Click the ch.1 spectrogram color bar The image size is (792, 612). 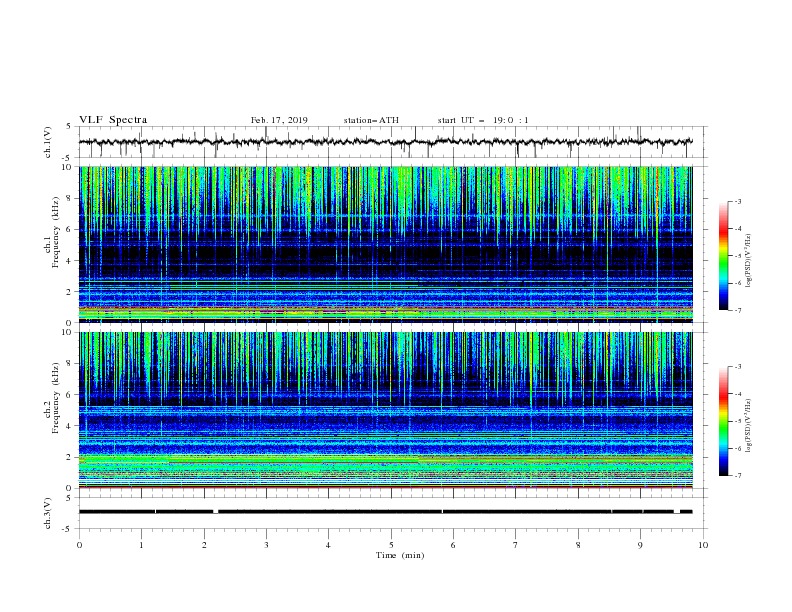pyautogui.click(x=723, y=256)
